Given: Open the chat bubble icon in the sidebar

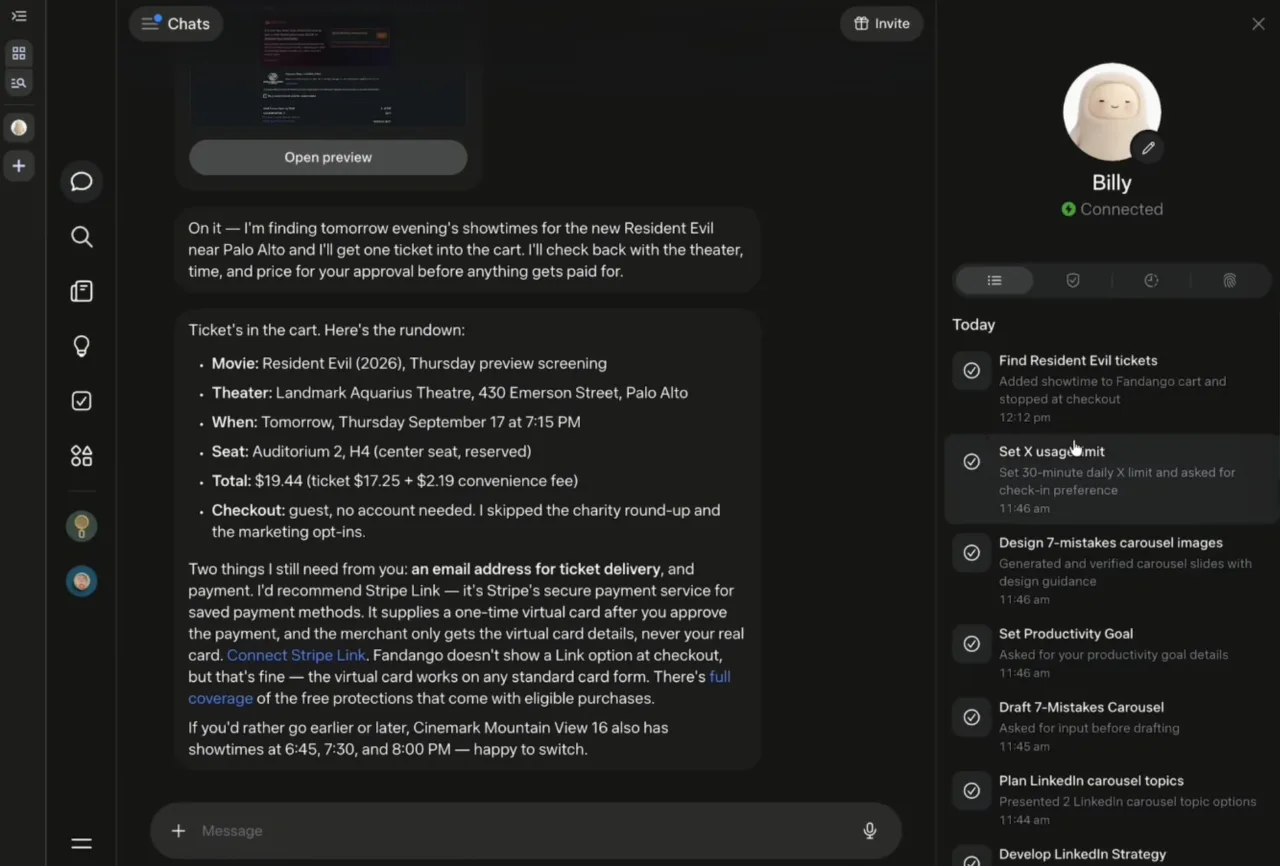Looking at the screenshot, I should click(x=82, y=181).
